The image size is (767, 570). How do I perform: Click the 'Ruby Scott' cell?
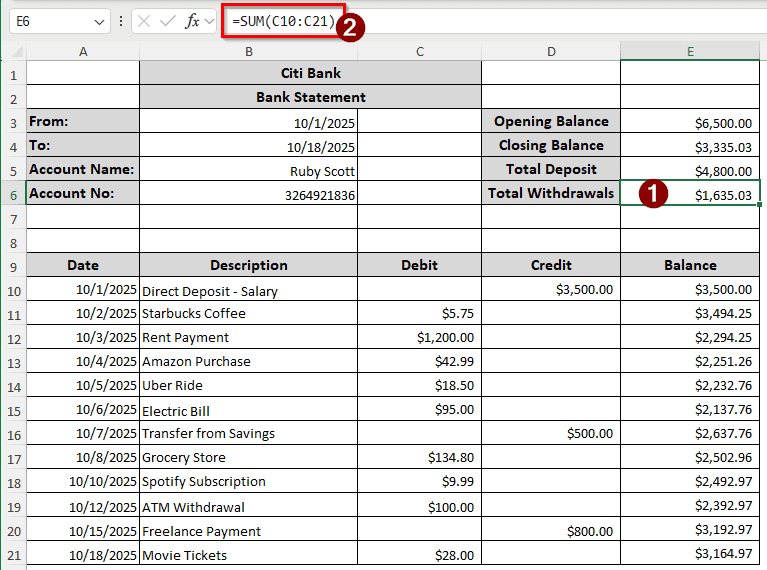[x=248, y=170]
